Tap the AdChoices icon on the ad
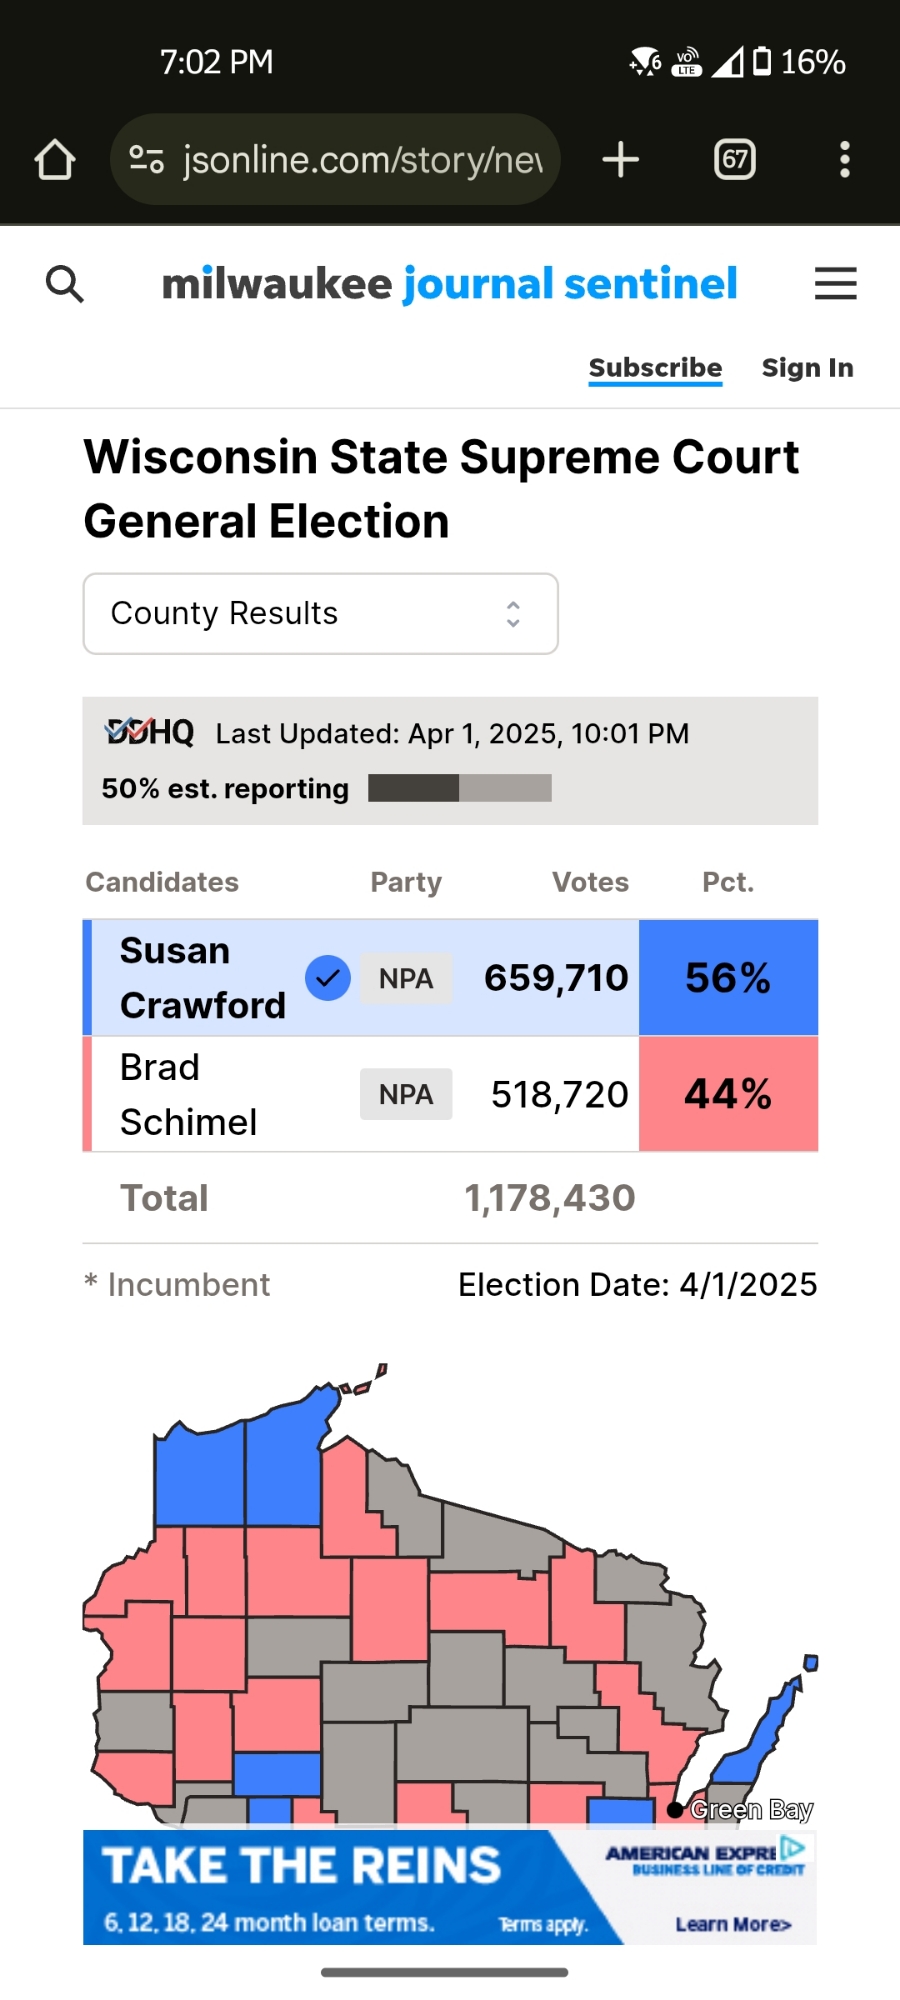 click(x=793, y=1846)
